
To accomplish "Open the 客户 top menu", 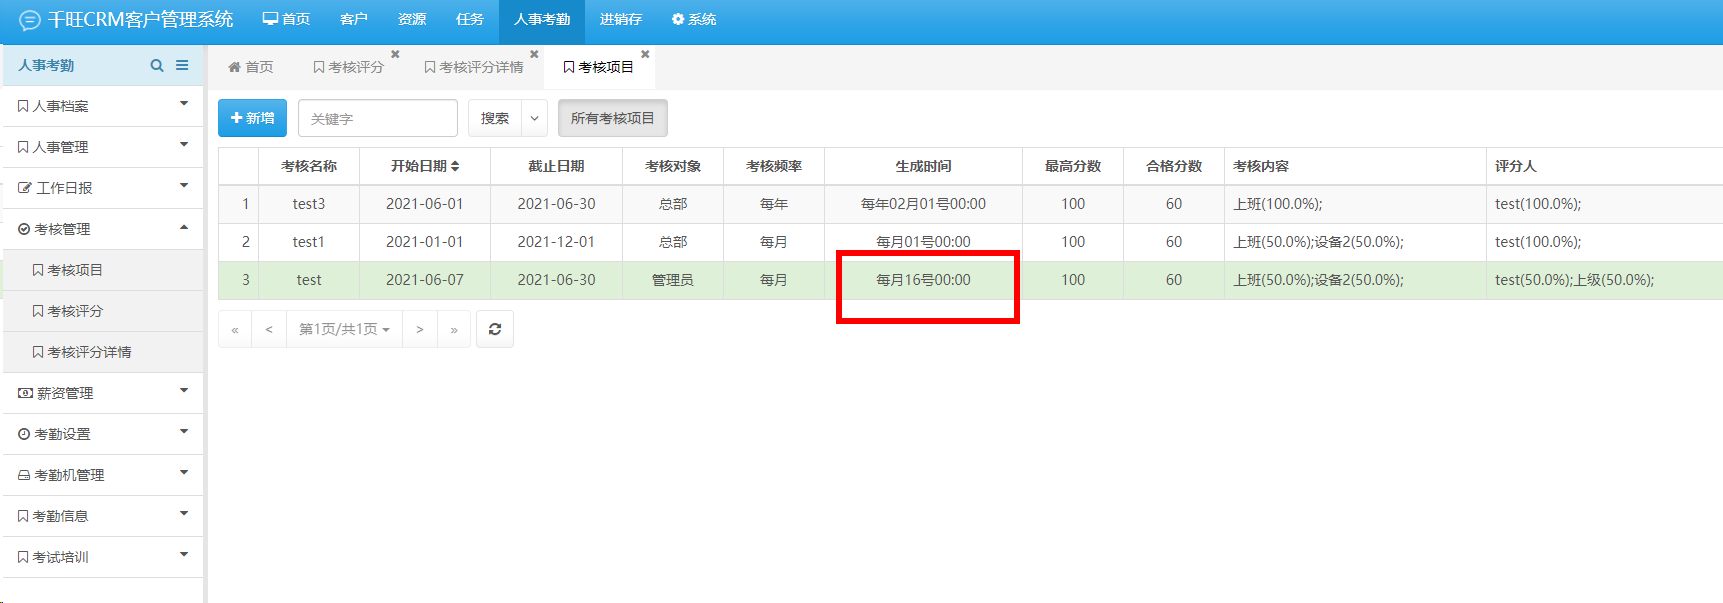I will [x=354, y=19].
